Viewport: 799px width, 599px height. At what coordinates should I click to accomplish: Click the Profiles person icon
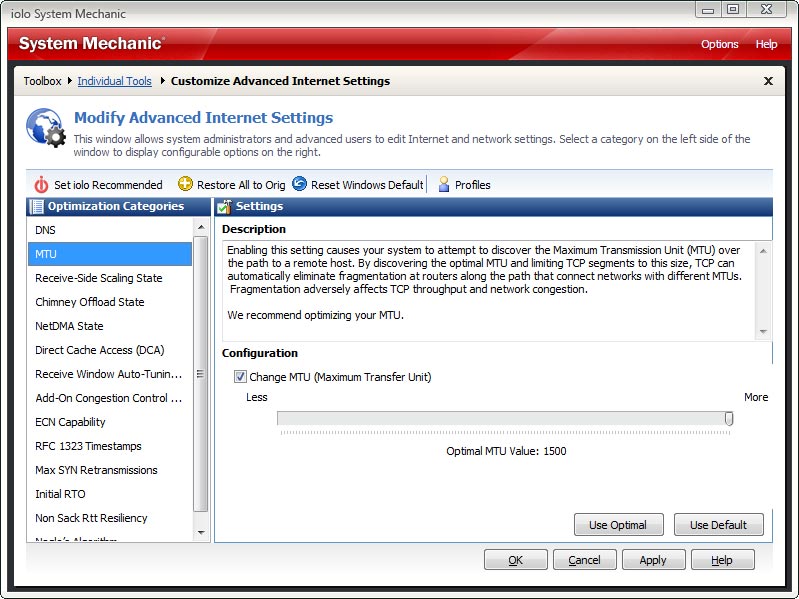pyautogui.click(x=444, y=184)
